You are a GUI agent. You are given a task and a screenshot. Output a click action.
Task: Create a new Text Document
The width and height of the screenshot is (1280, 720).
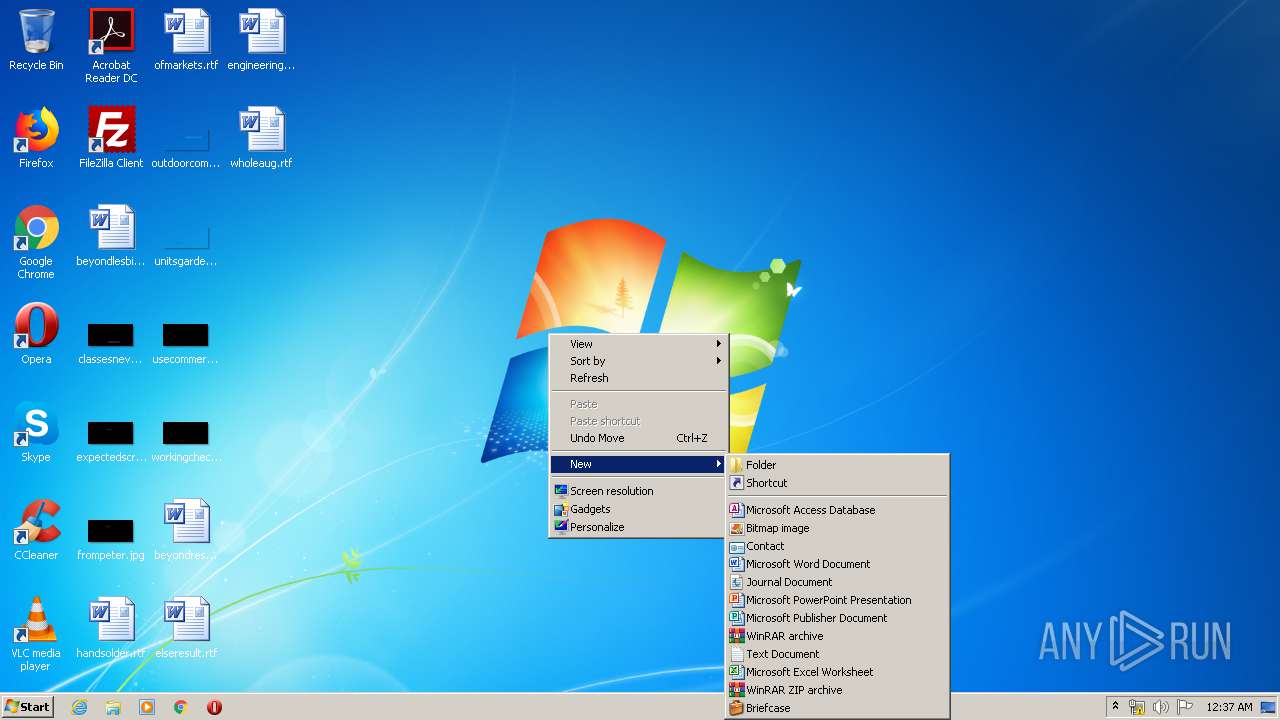(837, 654)
